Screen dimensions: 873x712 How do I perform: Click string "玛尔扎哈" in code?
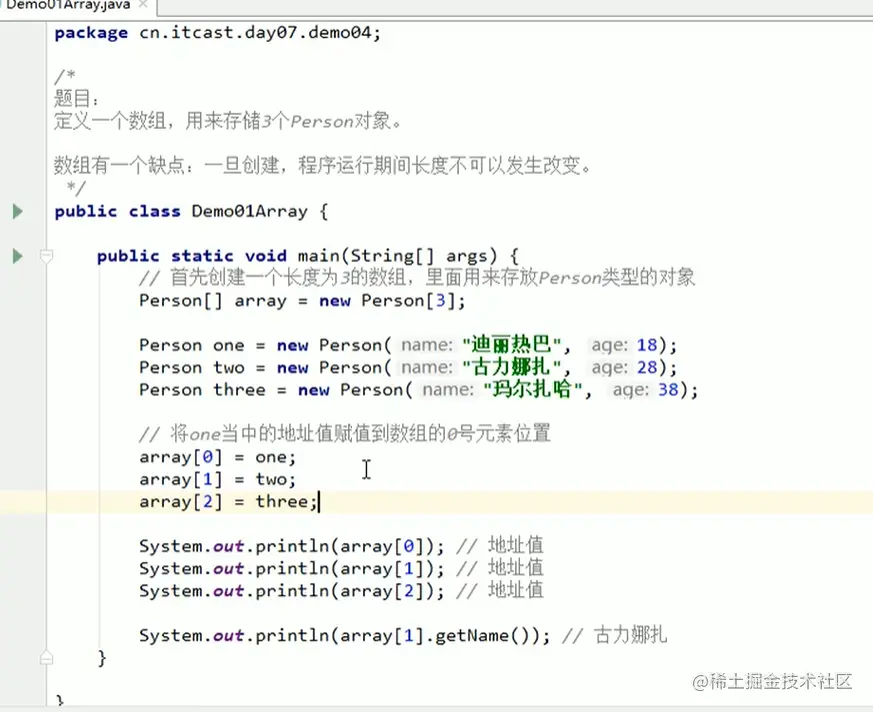point(533,390)
